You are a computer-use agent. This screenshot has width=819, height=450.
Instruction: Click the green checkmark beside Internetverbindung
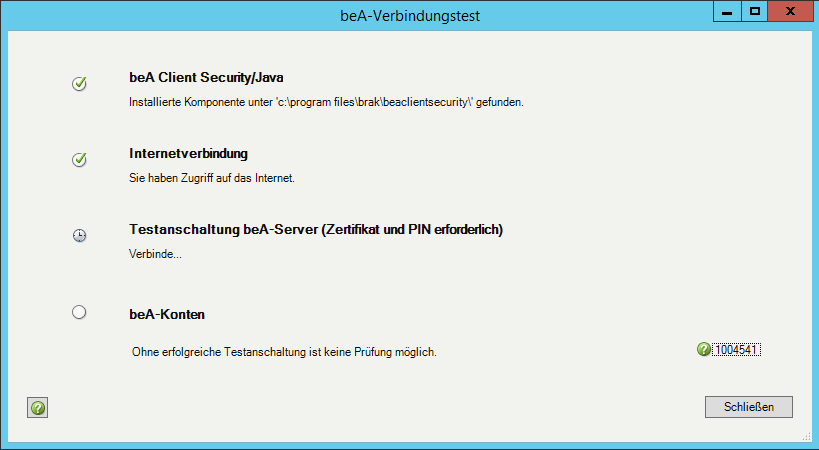(x=80, y=160)
